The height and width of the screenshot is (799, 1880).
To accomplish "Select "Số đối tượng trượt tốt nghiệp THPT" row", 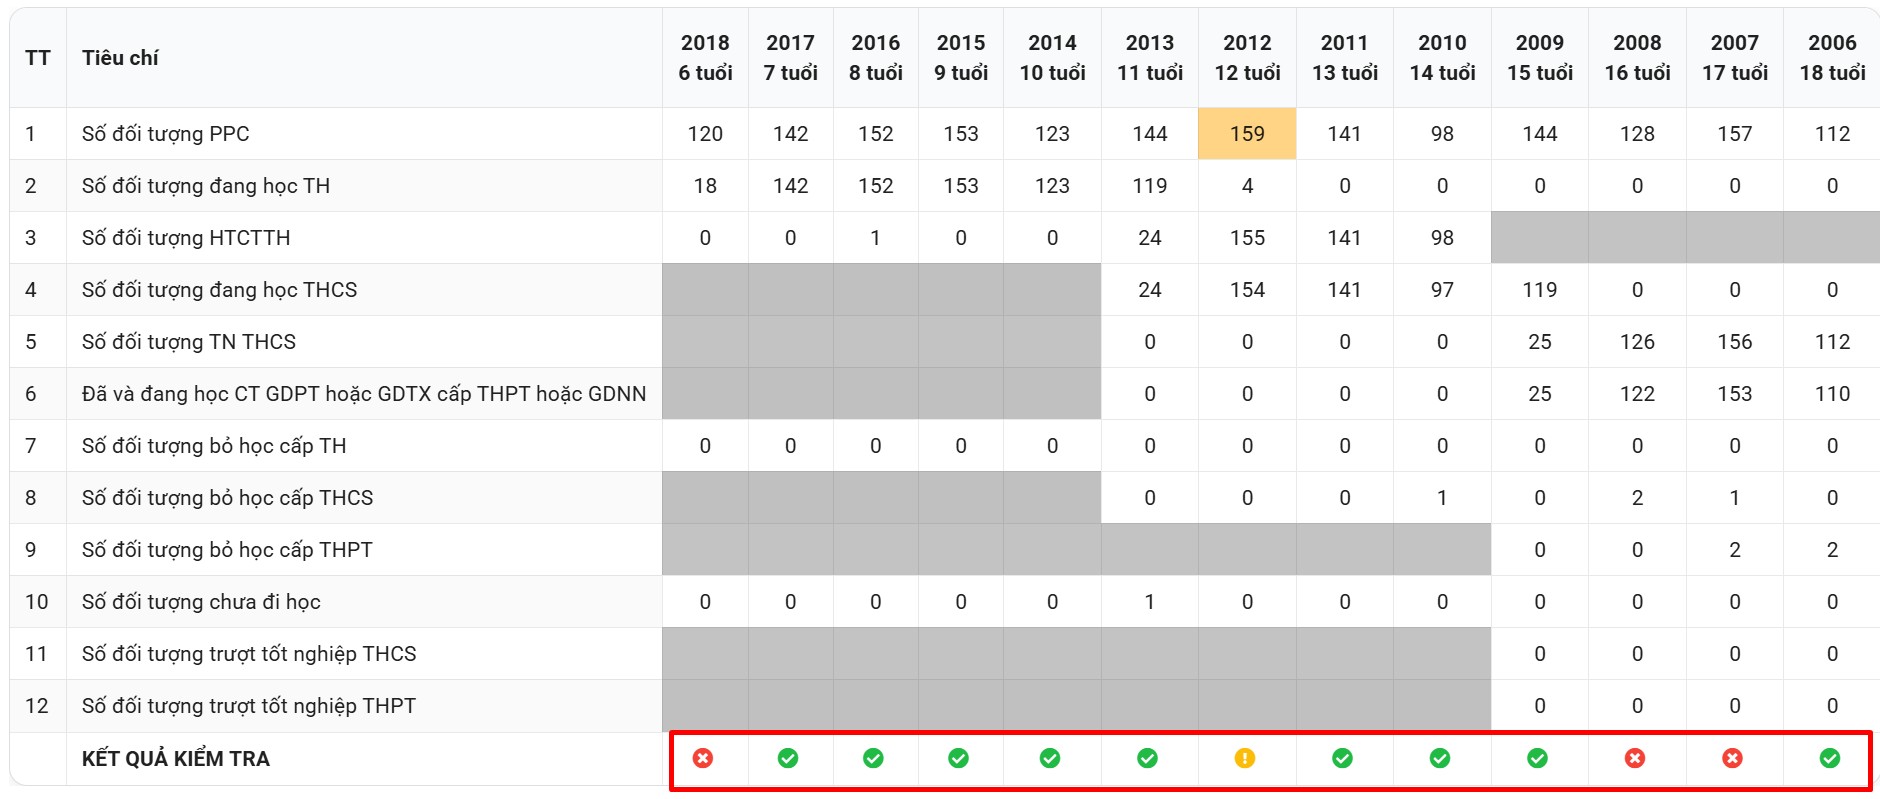I will pos(249,706).
